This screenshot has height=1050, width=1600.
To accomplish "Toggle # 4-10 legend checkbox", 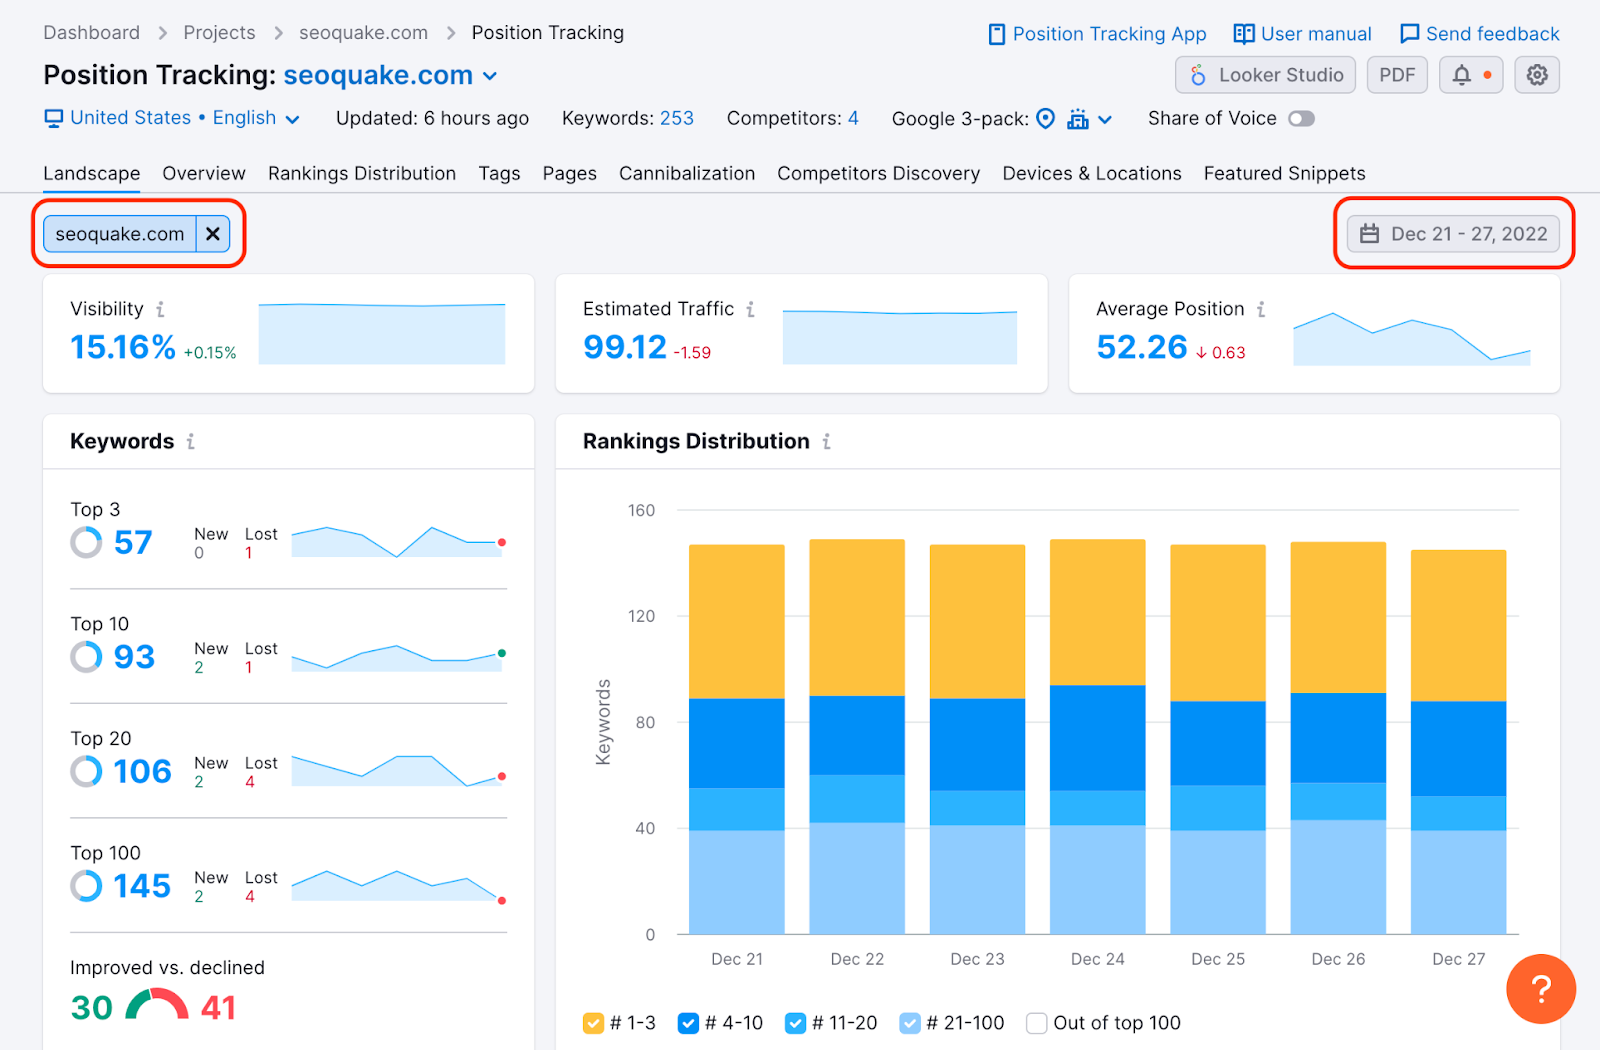I will [688, 1023].
